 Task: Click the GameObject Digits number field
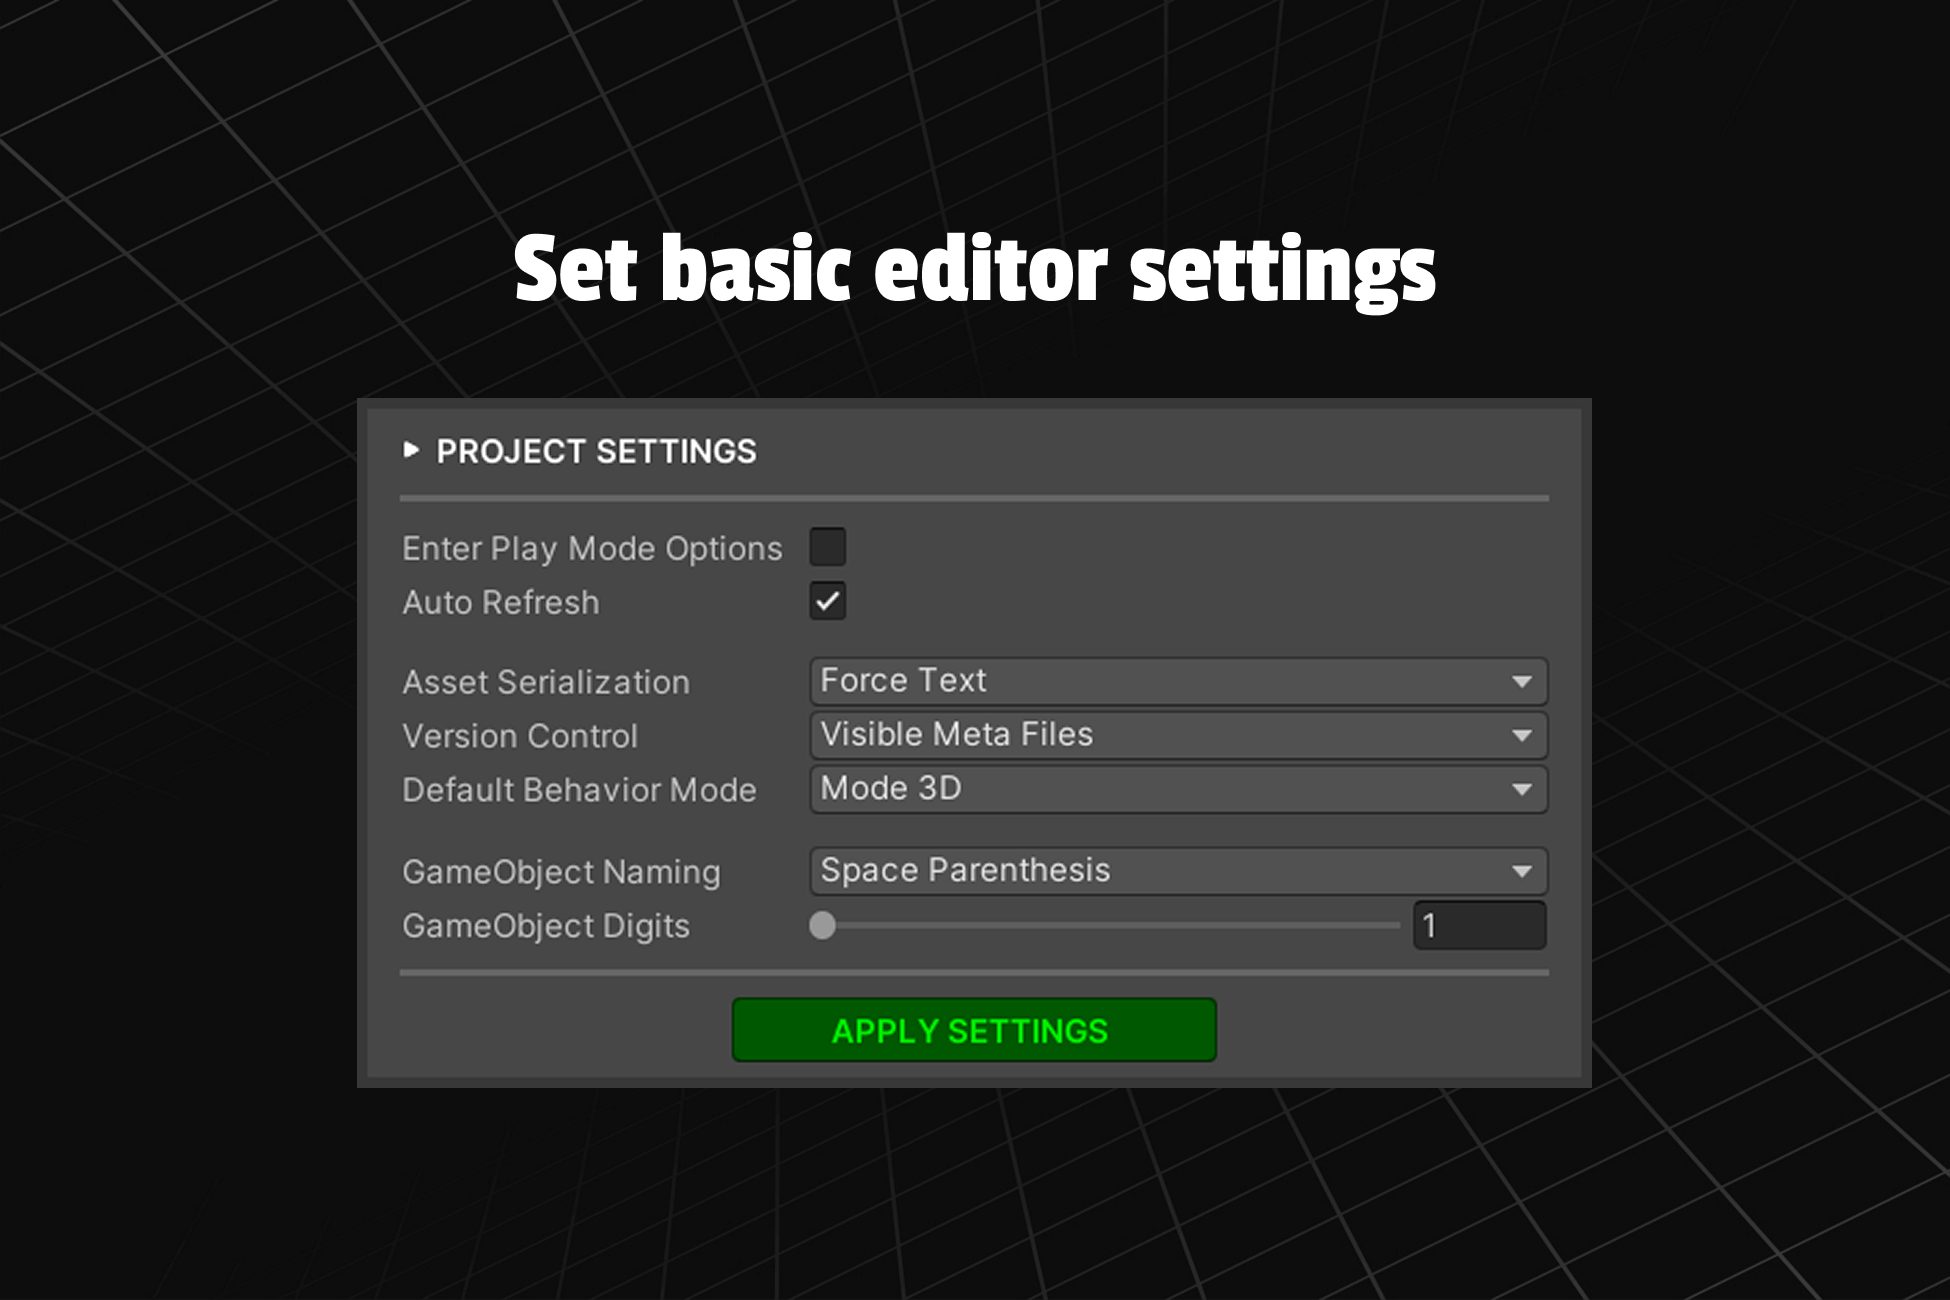pyautogui.click(x=1478, y=926)
